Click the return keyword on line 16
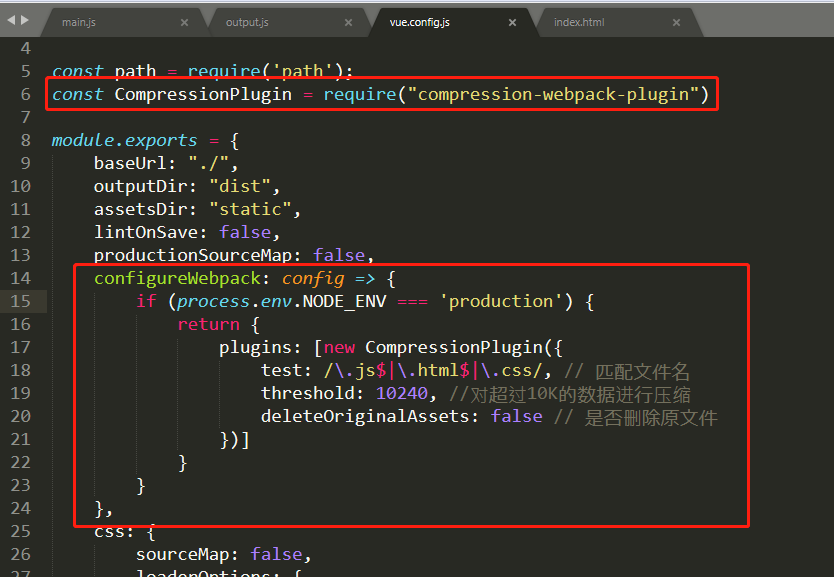834x577 pixels. tap(208, 324)
